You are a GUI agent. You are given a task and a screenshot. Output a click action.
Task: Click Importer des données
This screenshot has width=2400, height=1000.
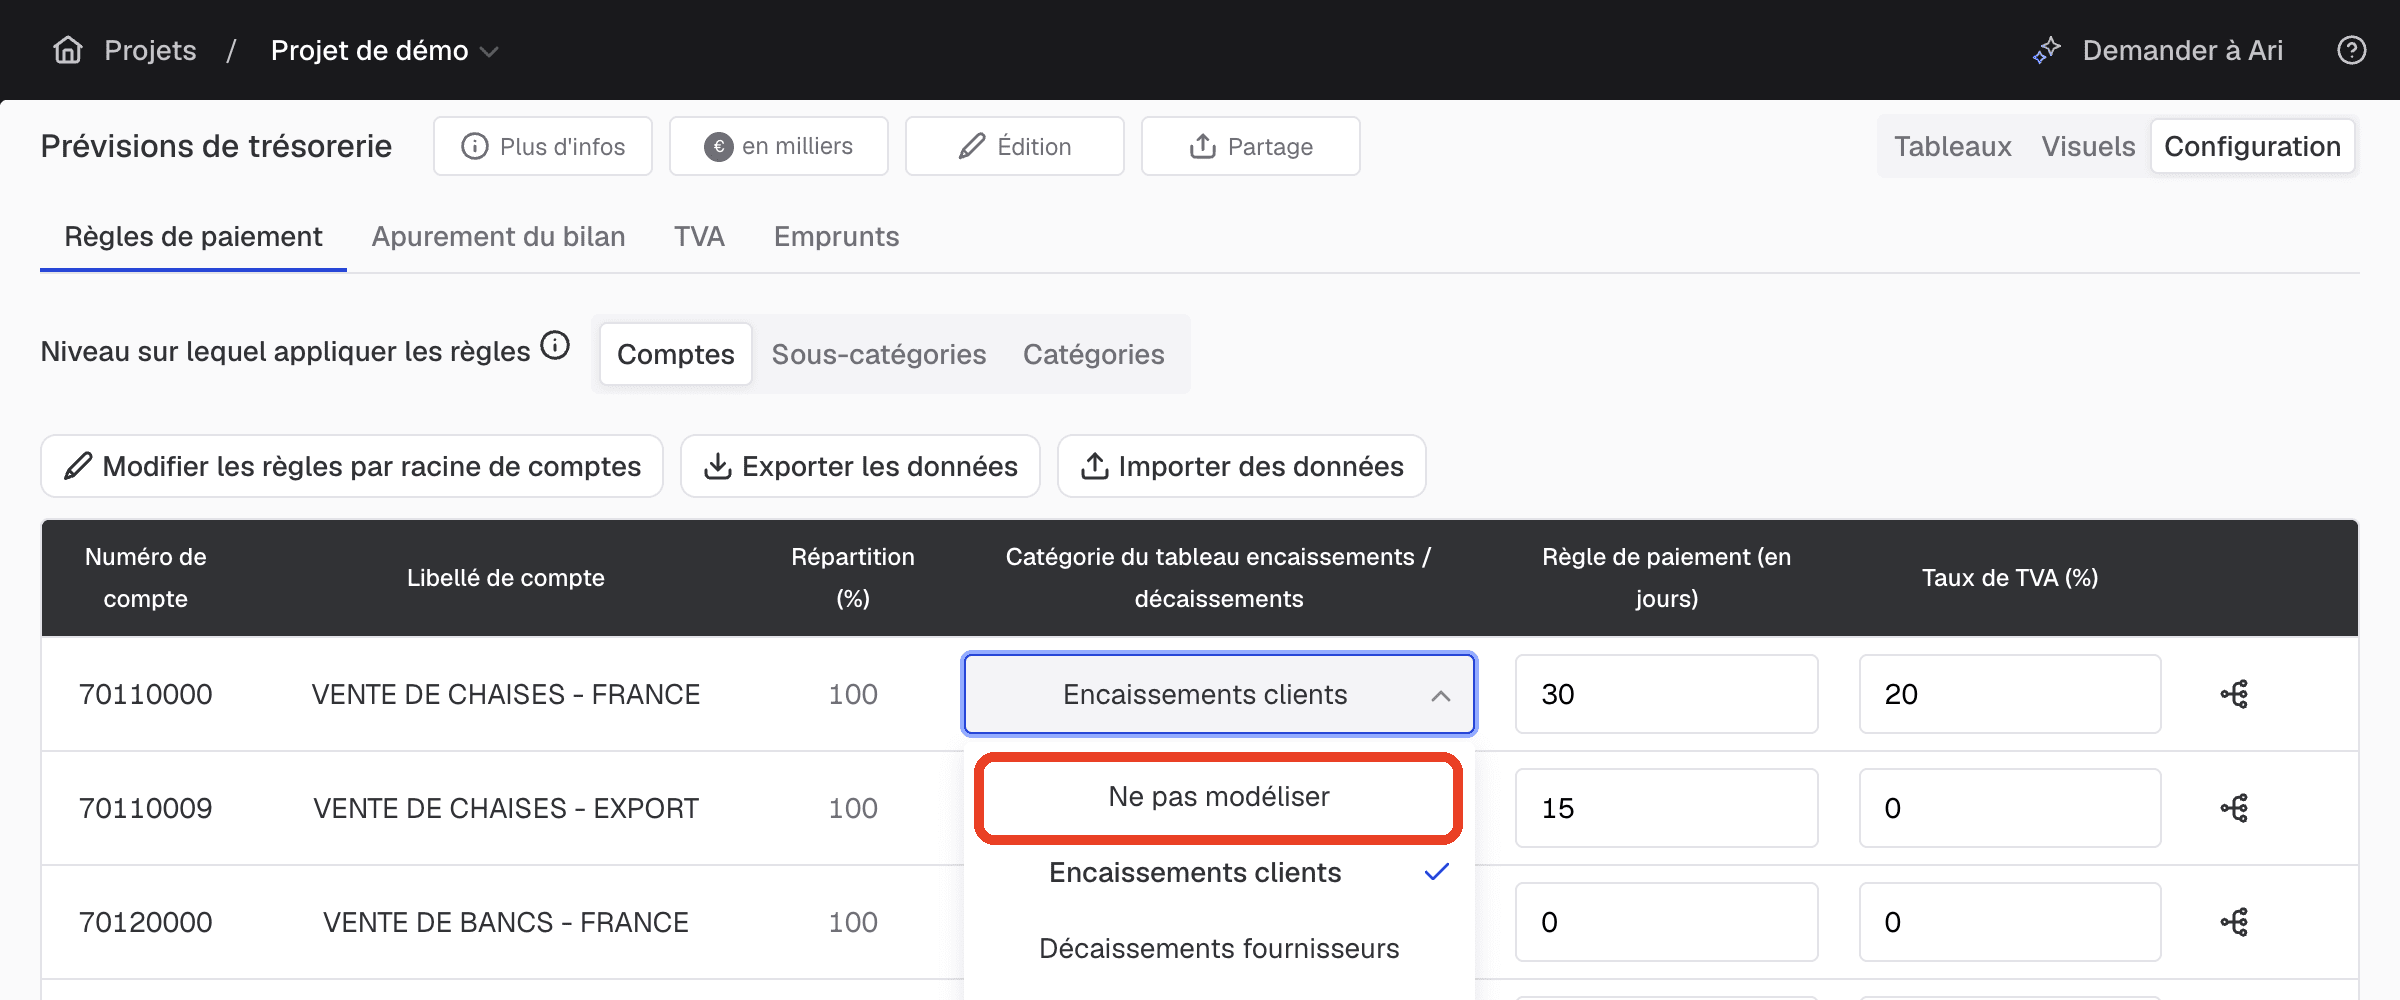(x=1242, y=466)
